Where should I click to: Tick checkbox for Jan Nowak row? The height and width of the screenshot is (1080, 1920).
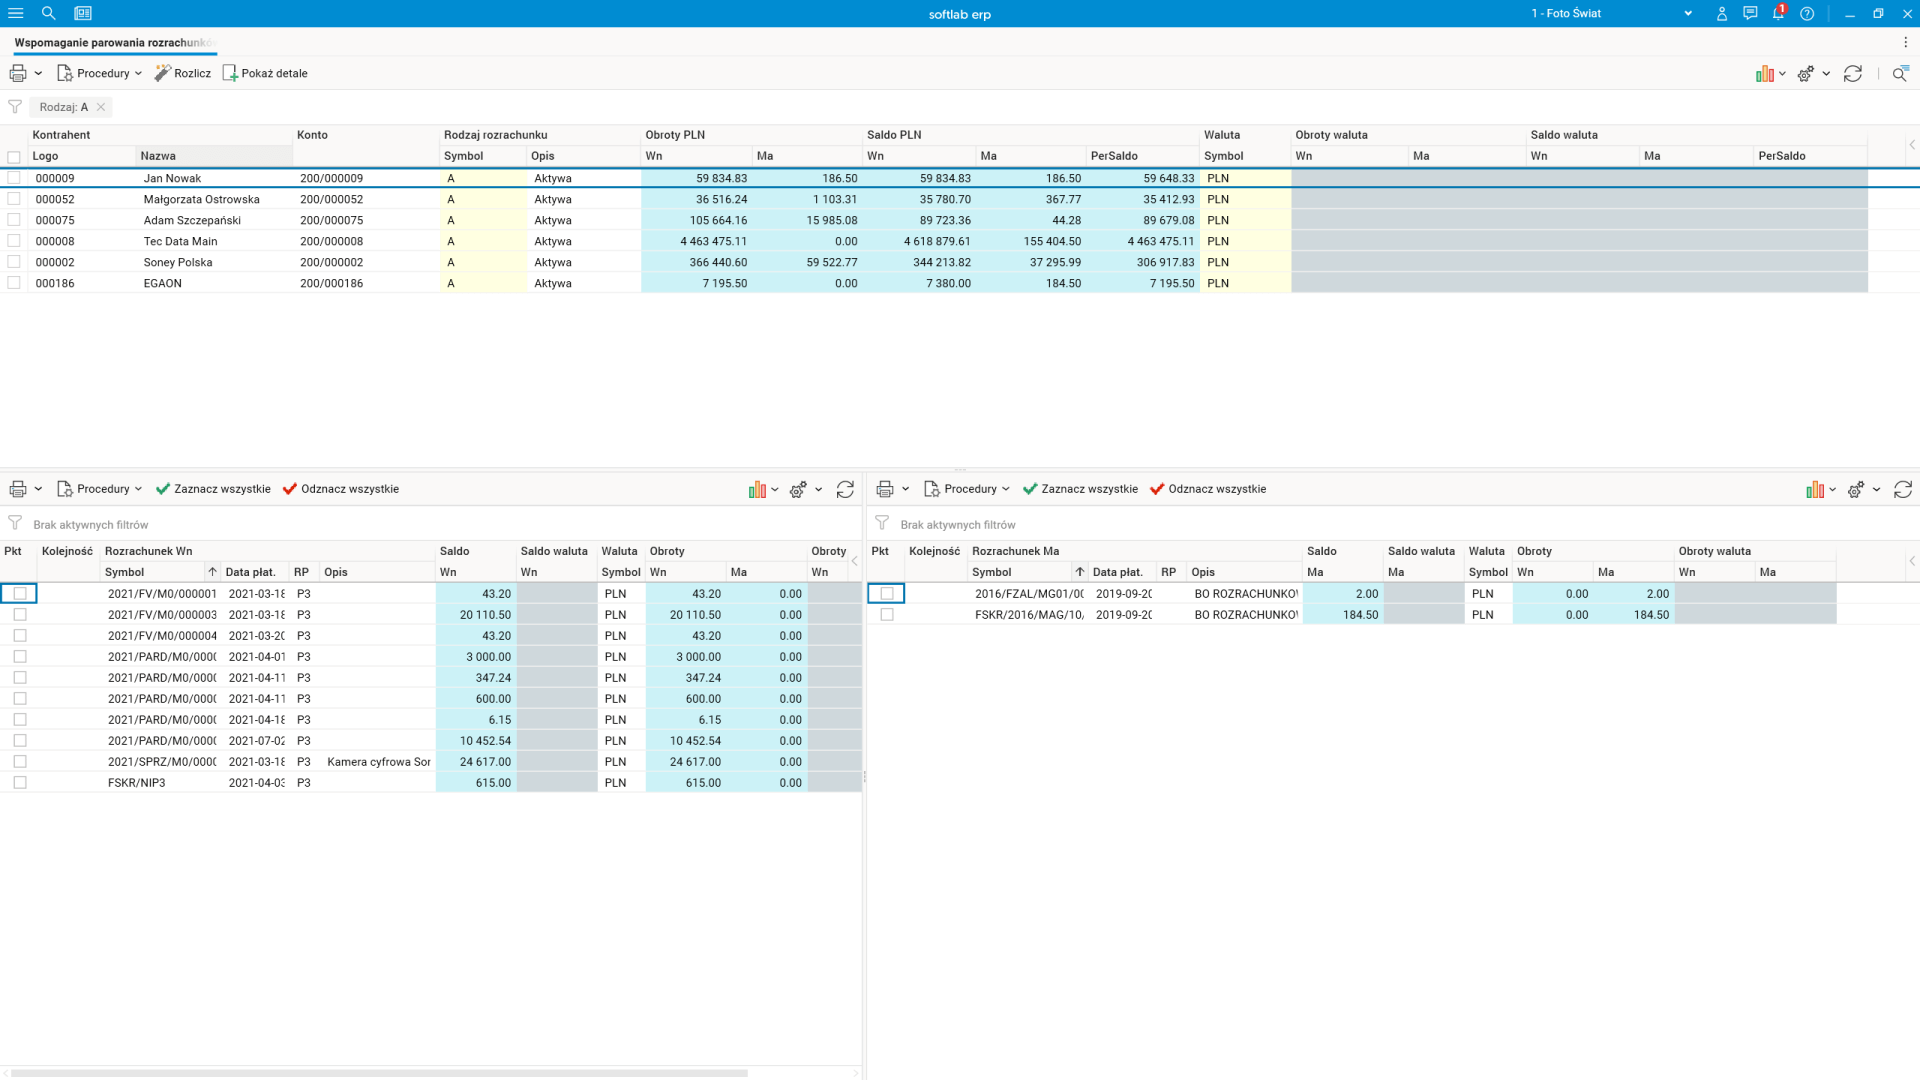tap(14, 178)
